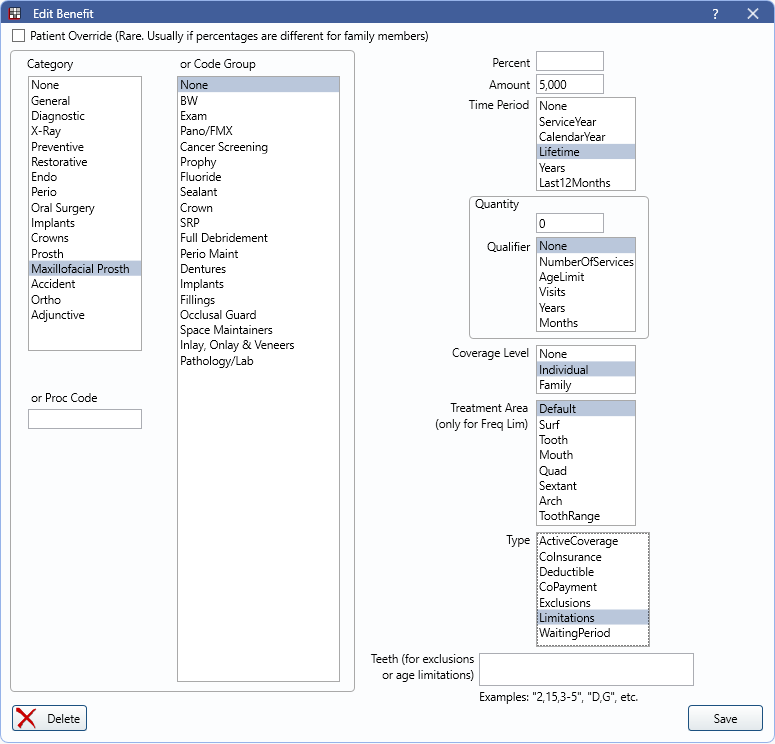Select Quad treatment area
Viewport: 775px width, 744px height.
click(x=553, y=470)
